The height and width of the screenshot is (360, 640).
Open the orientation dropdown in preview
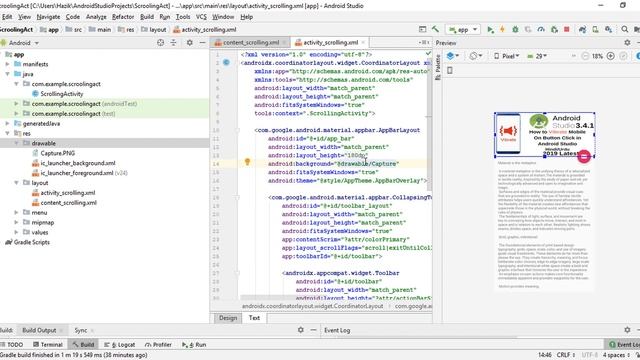tap(476, 56)
